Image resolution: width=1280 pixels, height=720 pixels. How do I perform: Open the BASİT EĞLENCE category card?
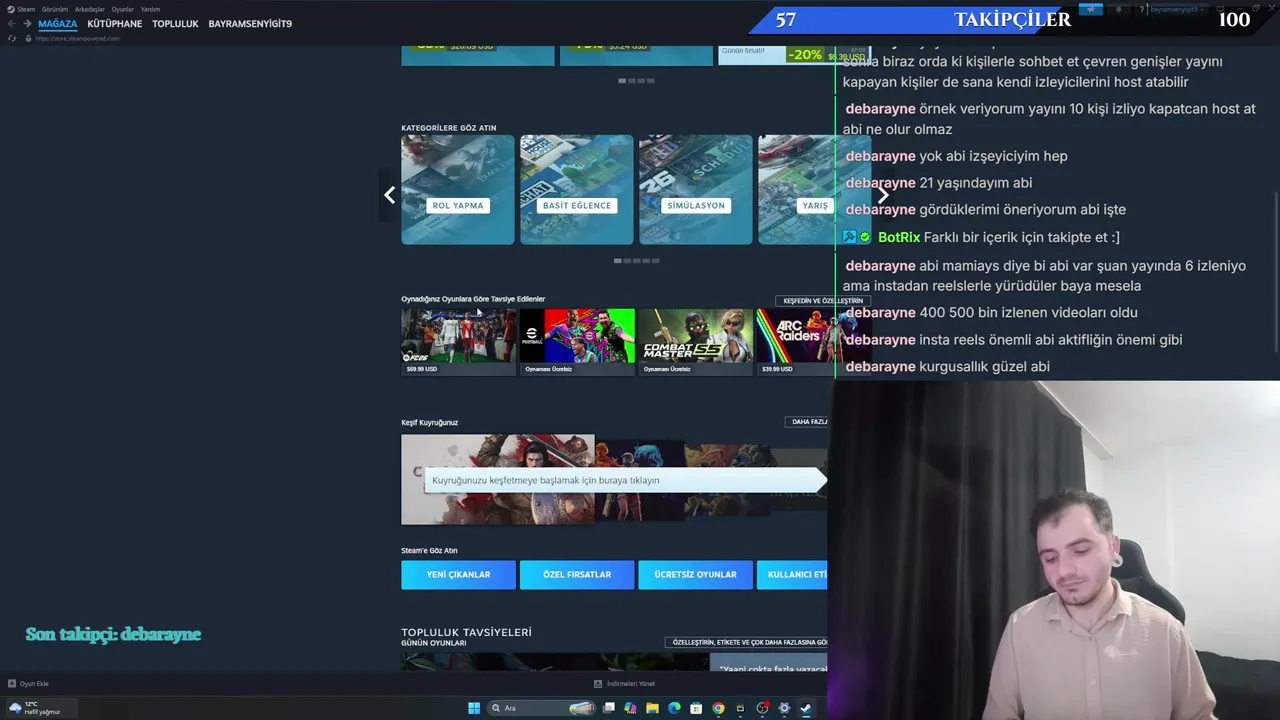(577, 190)
